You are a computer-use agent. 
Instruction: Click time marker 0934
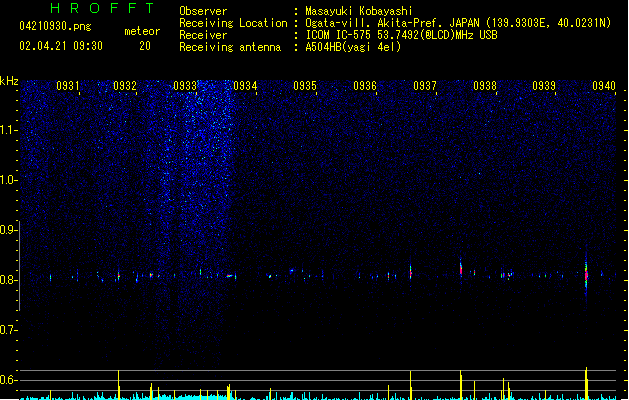[245, 86]
